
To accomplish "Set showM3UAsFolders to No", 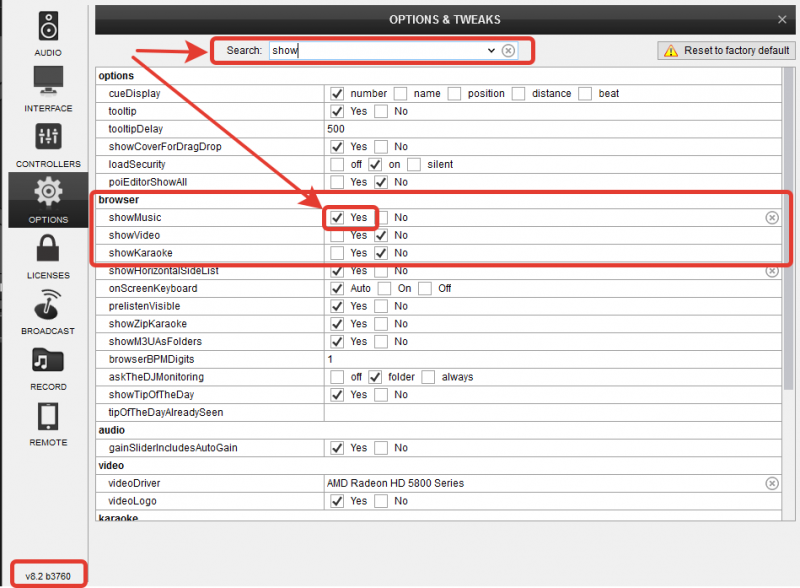I will point(381,341).
